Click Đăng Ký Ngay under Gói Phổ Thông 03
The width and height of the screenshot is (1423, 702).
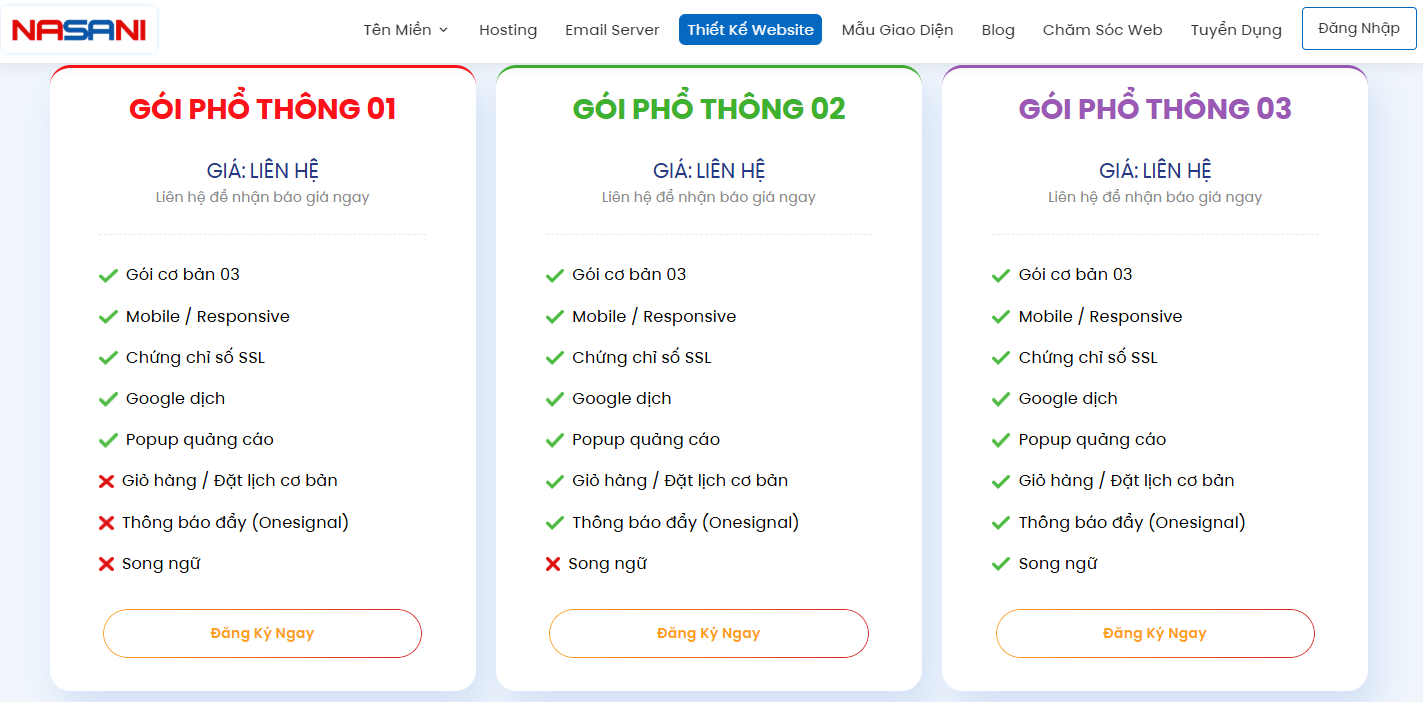point(1155,633)
